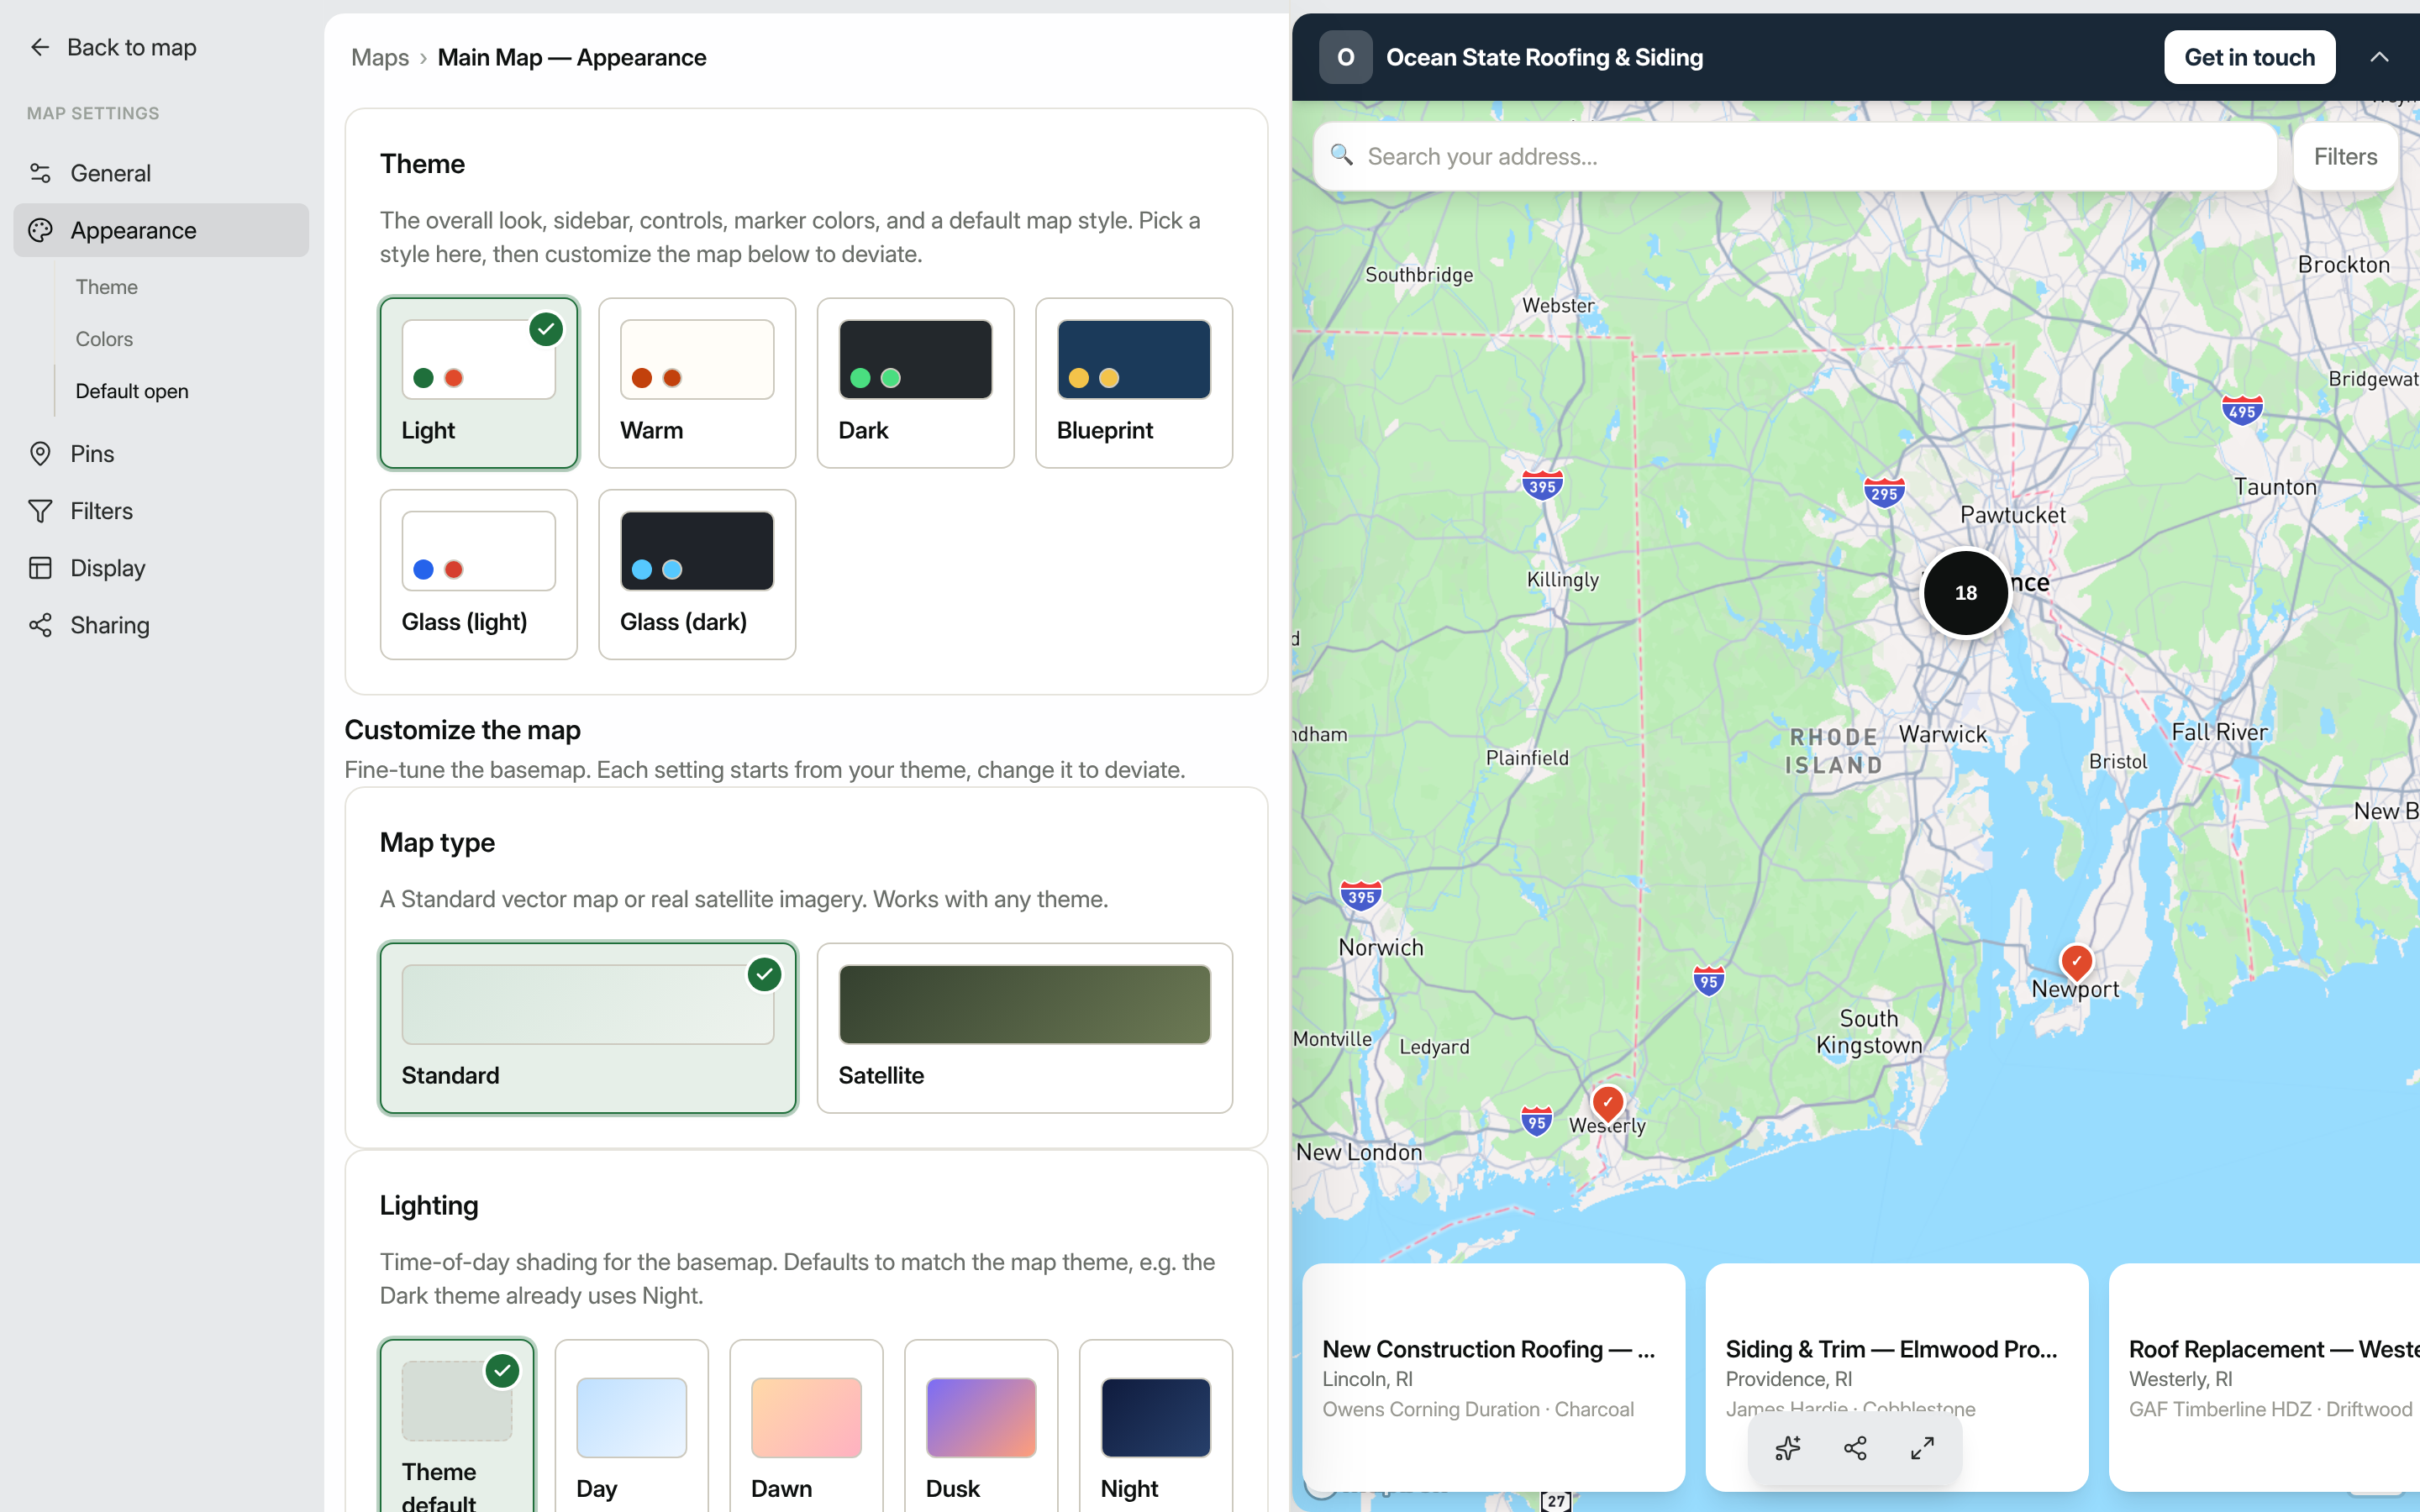Image resolution: width=2420 pixels, height=1512 pixels.
Task: Select the Dark theme option
Action: [x=915, y=383]
